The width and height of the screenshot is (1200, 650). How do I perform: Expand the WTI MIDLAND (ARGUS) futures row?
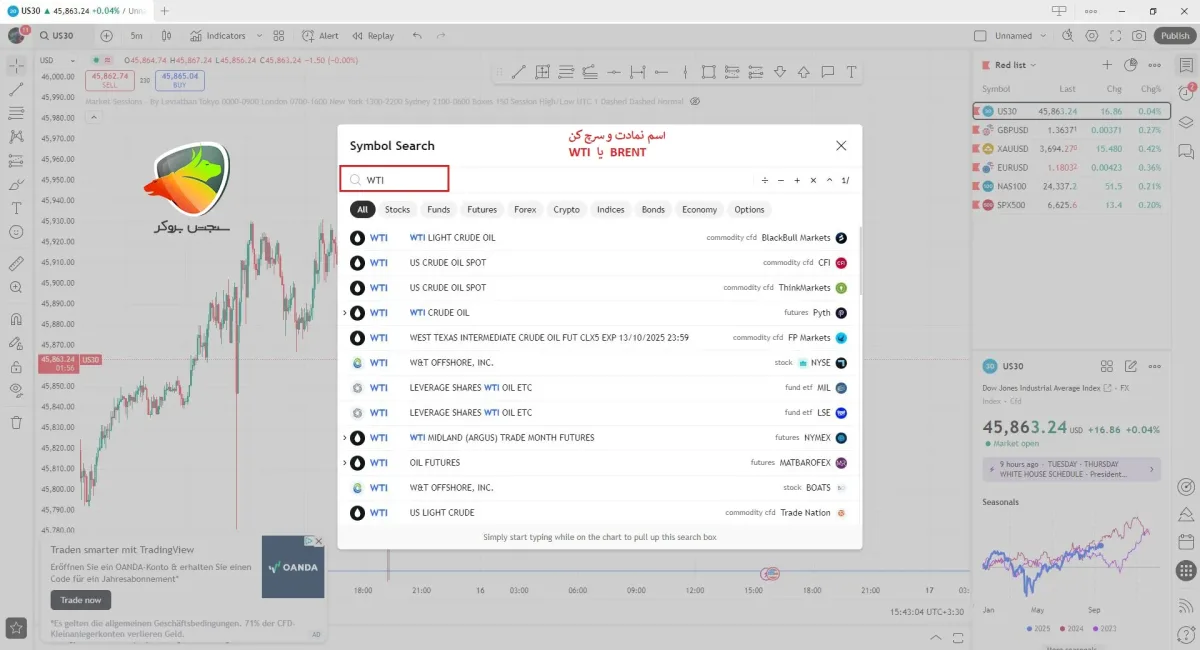[345, 438]
